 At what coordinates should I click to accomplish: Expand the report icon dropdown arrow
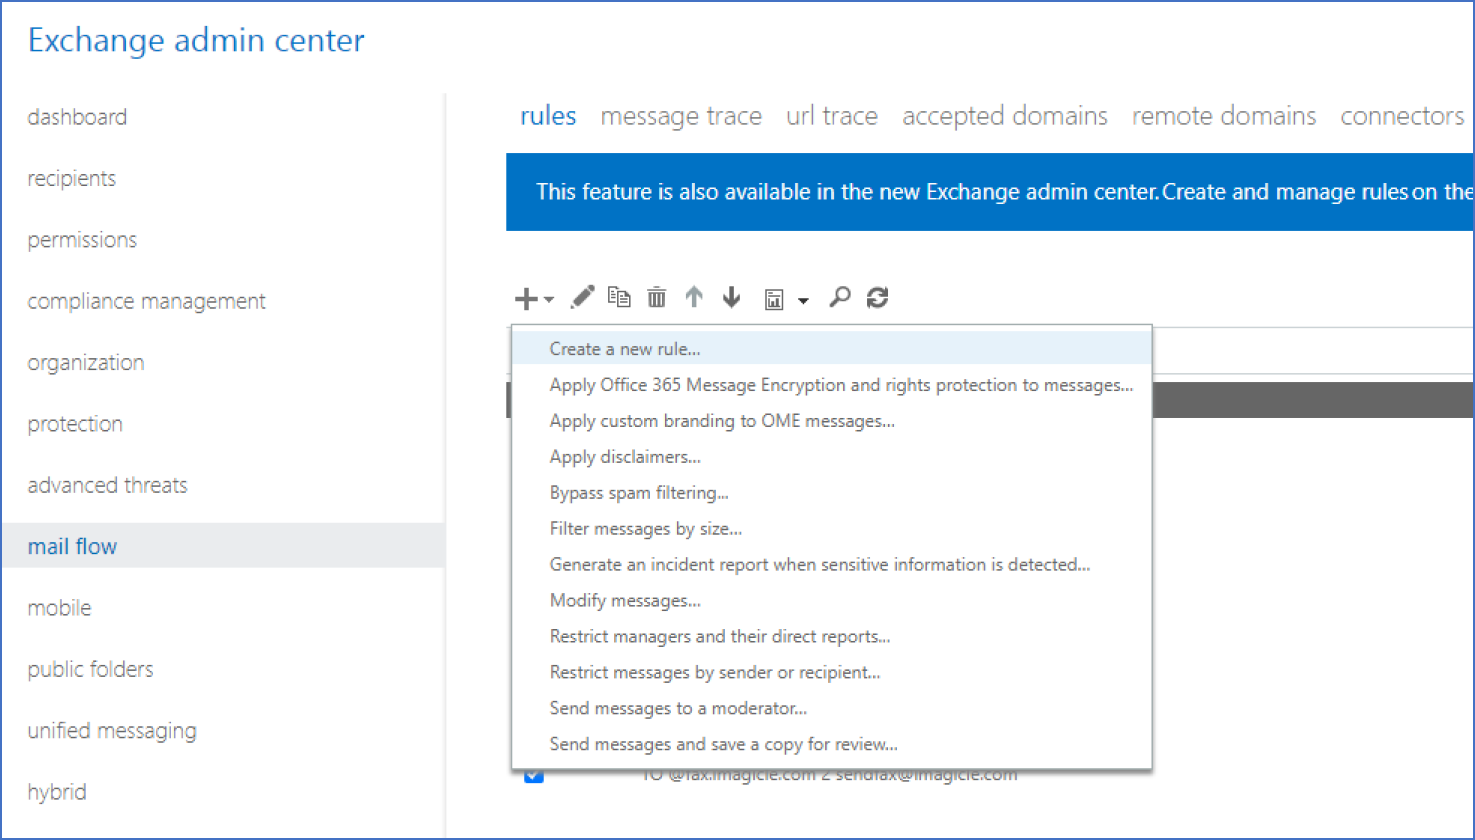point(803,300)
